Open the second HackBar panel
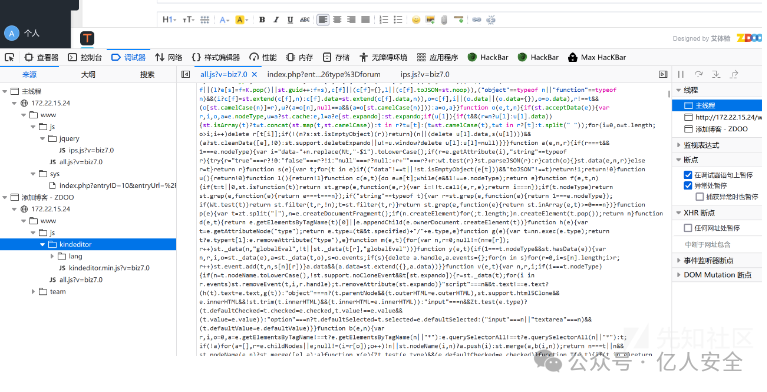Viewport: 767px width, 392px height. coord(538,57)
